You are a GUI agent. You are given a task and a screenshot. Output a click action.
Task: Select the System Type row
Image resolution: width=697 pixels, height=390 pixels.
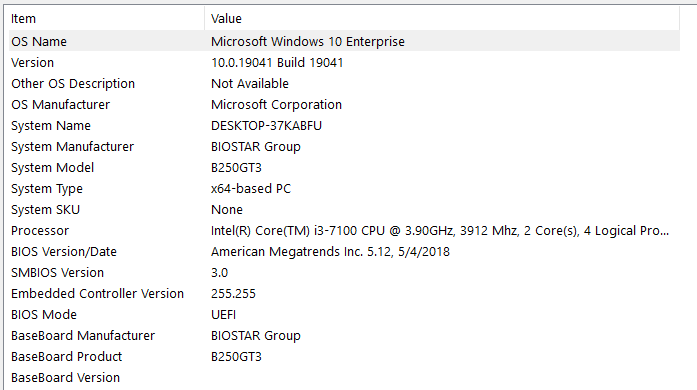(x=344, y=189)
